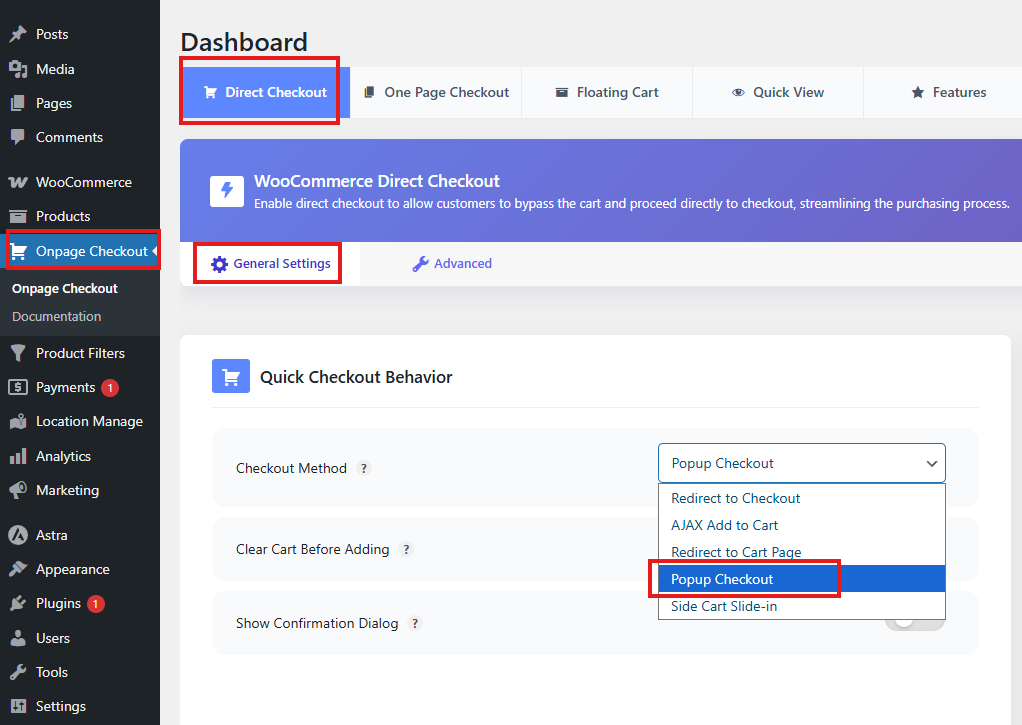
Task: Select Redirect to Checkout option
Action: point(802,498)
